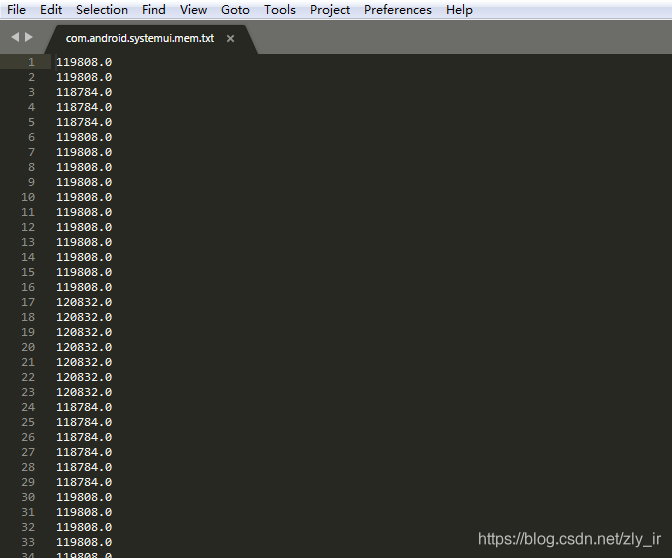Place cursor on line 7 value 119808.0
The height and width of the screenshot is (558, 672).
tap(84, 152)
